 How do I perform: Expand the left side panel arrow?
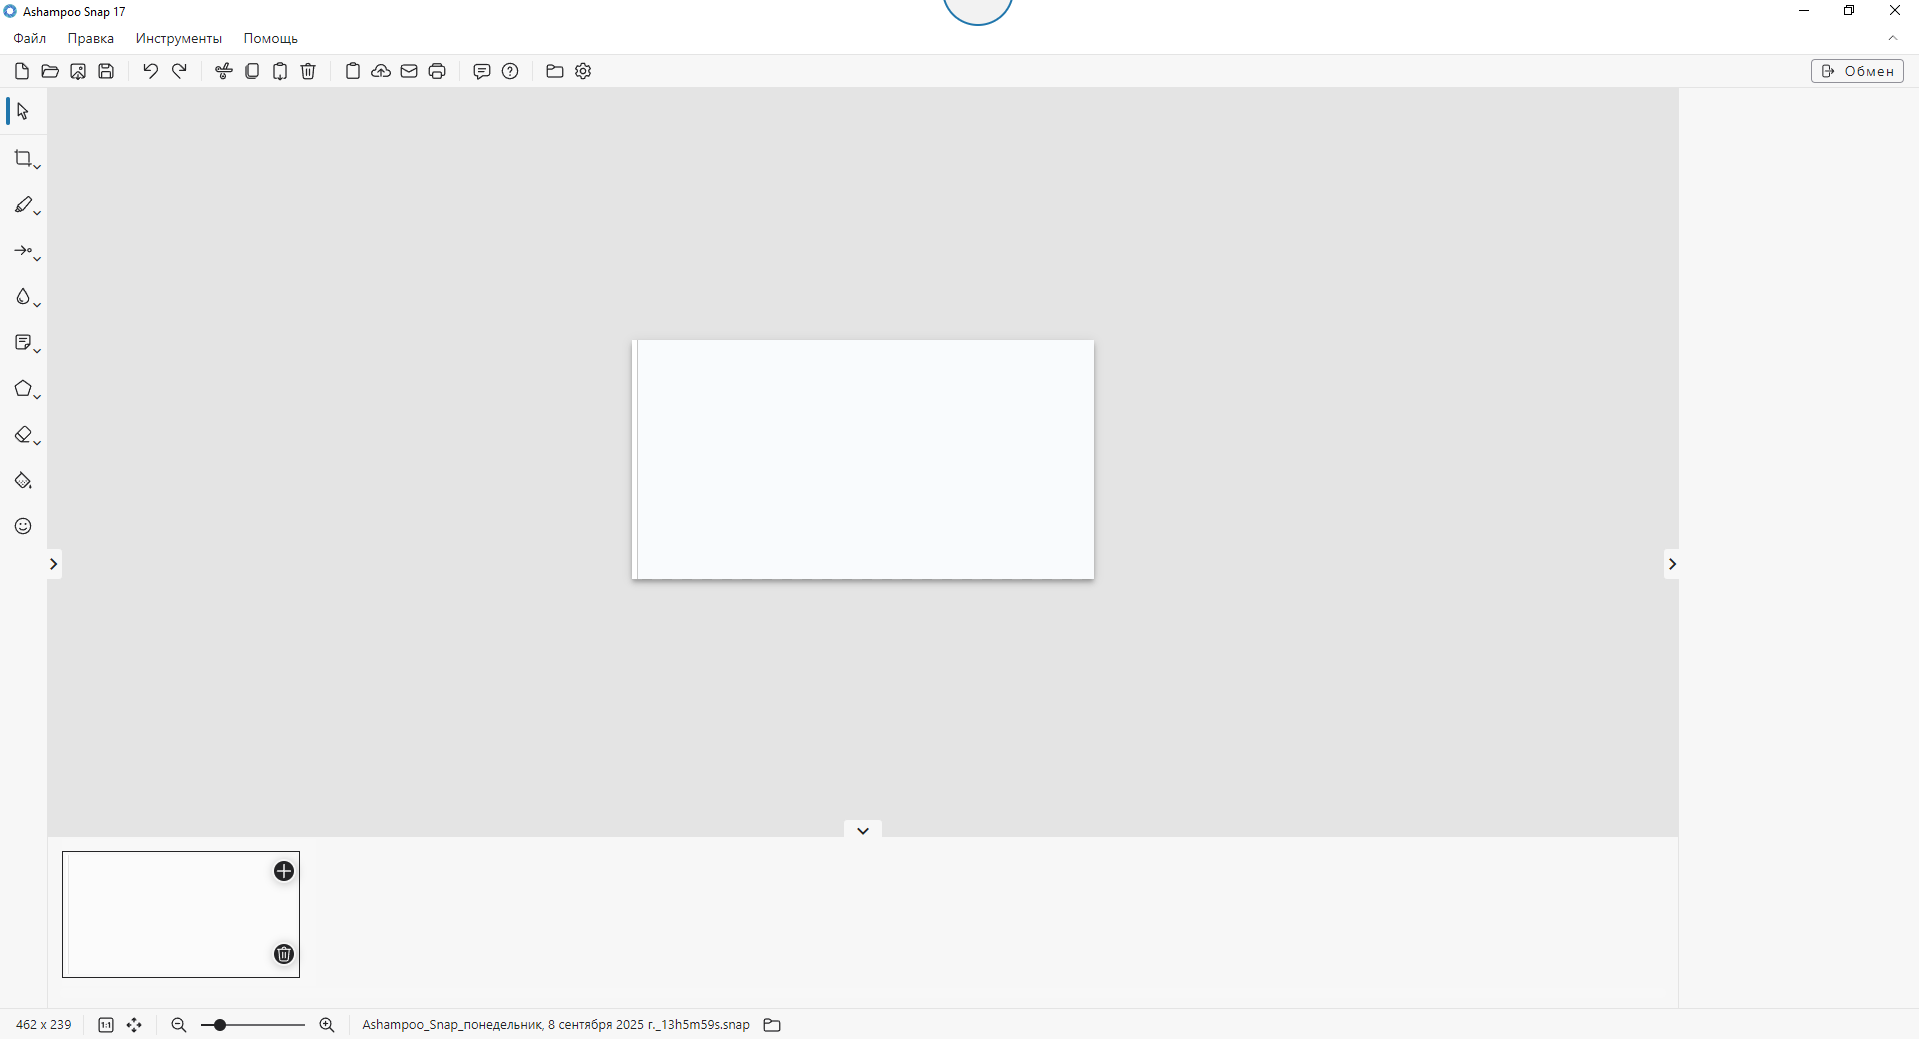coord(54,564)
